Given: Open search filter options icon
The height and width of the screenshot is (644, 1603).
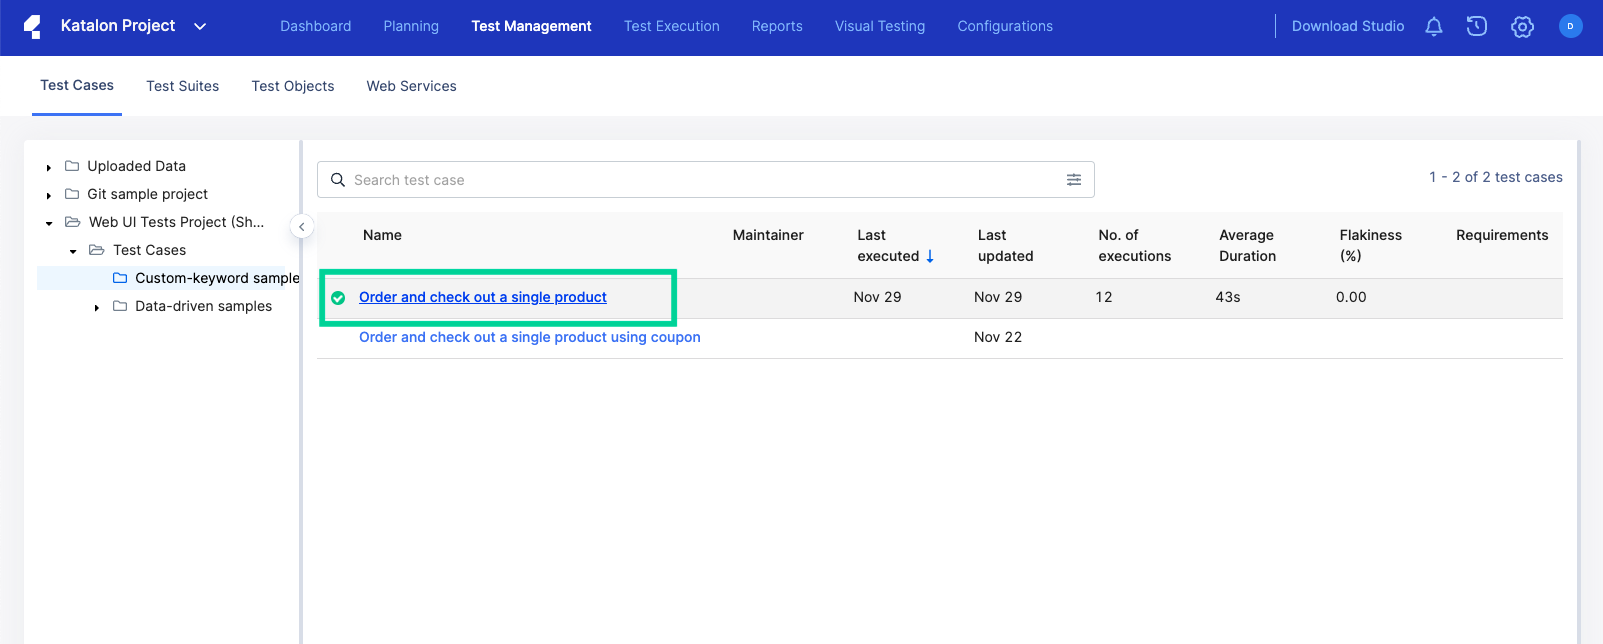Looking at the screenshot, I should pos(1074,180).
